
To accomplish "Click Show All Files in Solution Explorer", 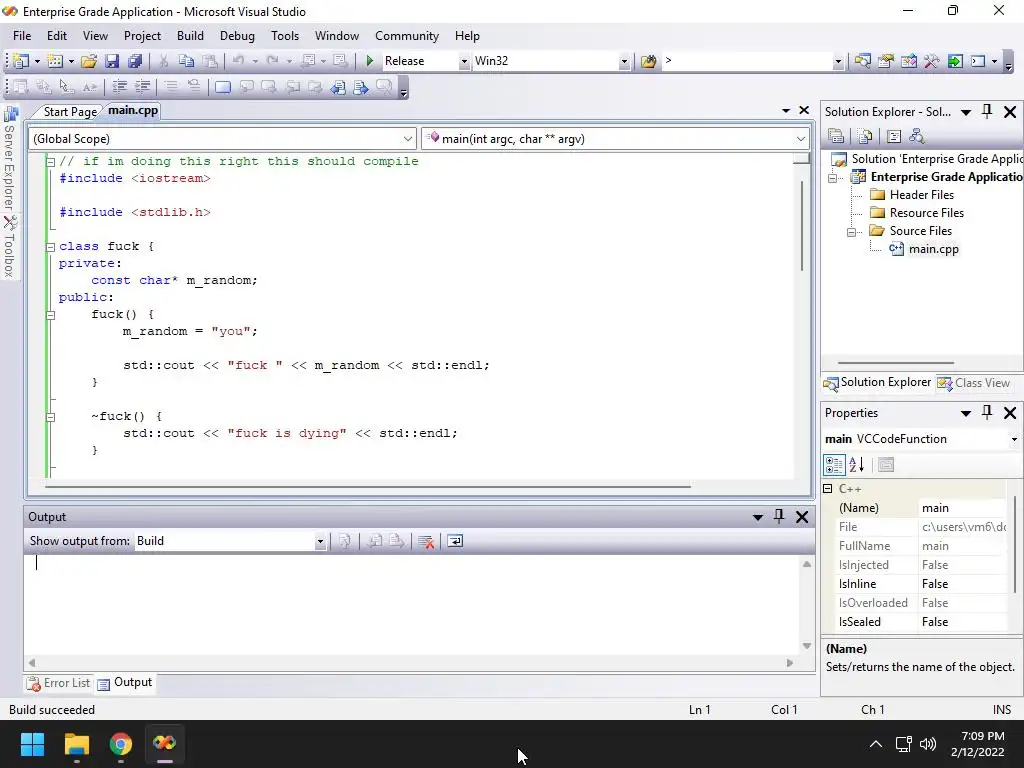I will 865,136.
